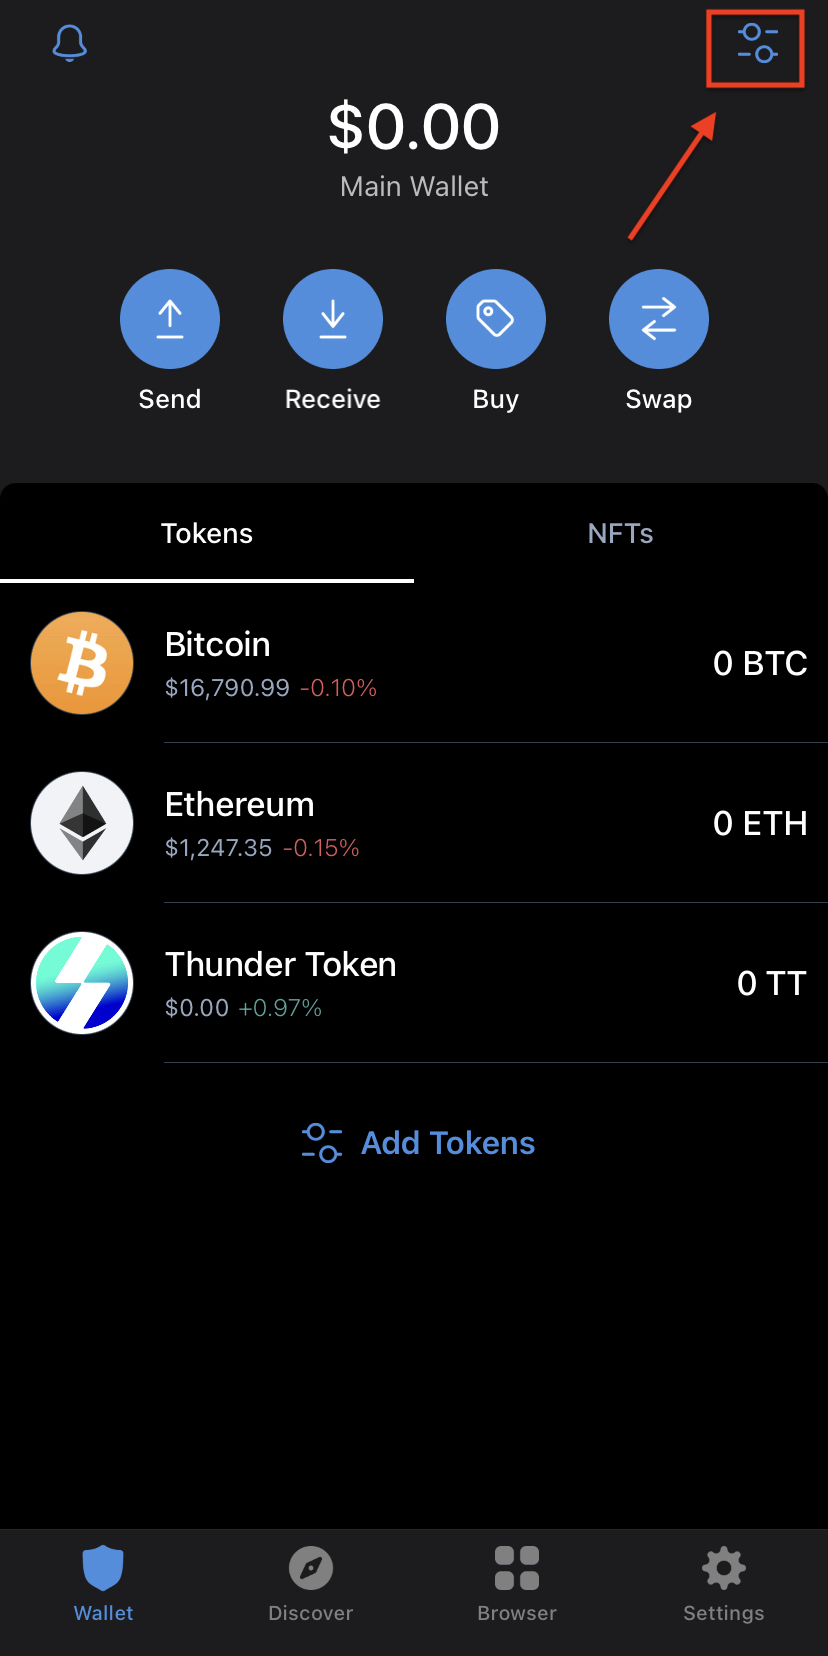Tap the Main Wallet name label
This screenshot has width=828, height=1656.
pos(414,187)
